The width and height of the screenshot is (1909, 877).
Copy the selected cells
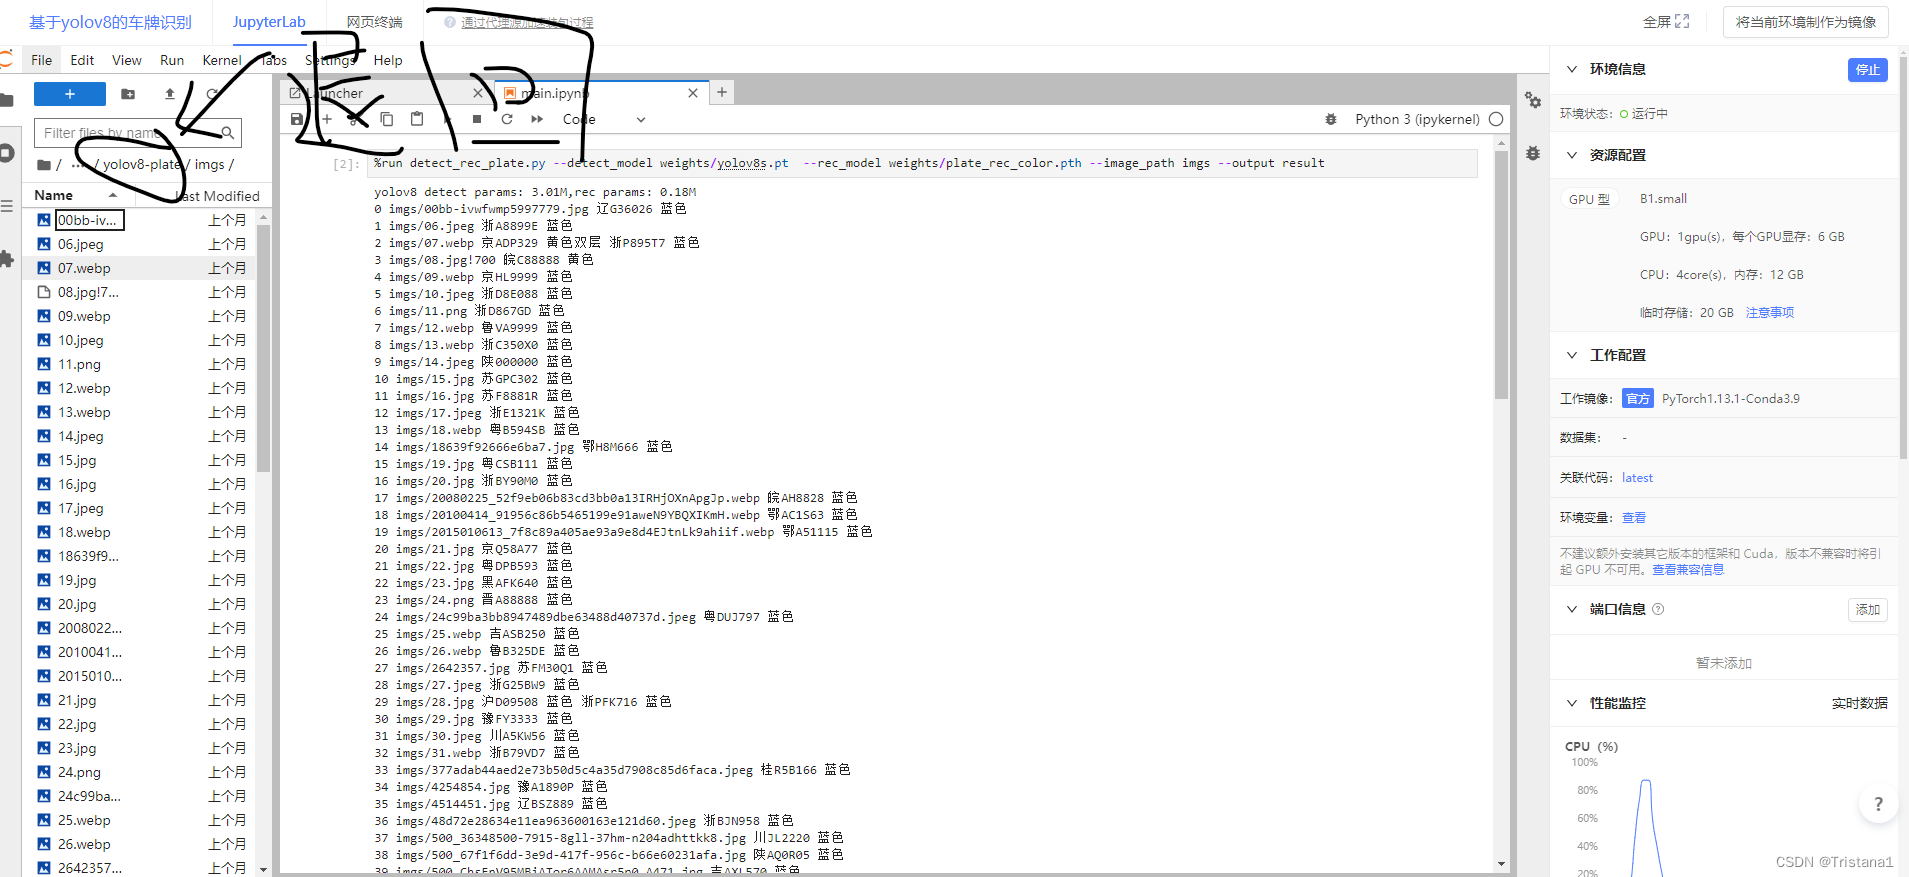click(387, 119)
